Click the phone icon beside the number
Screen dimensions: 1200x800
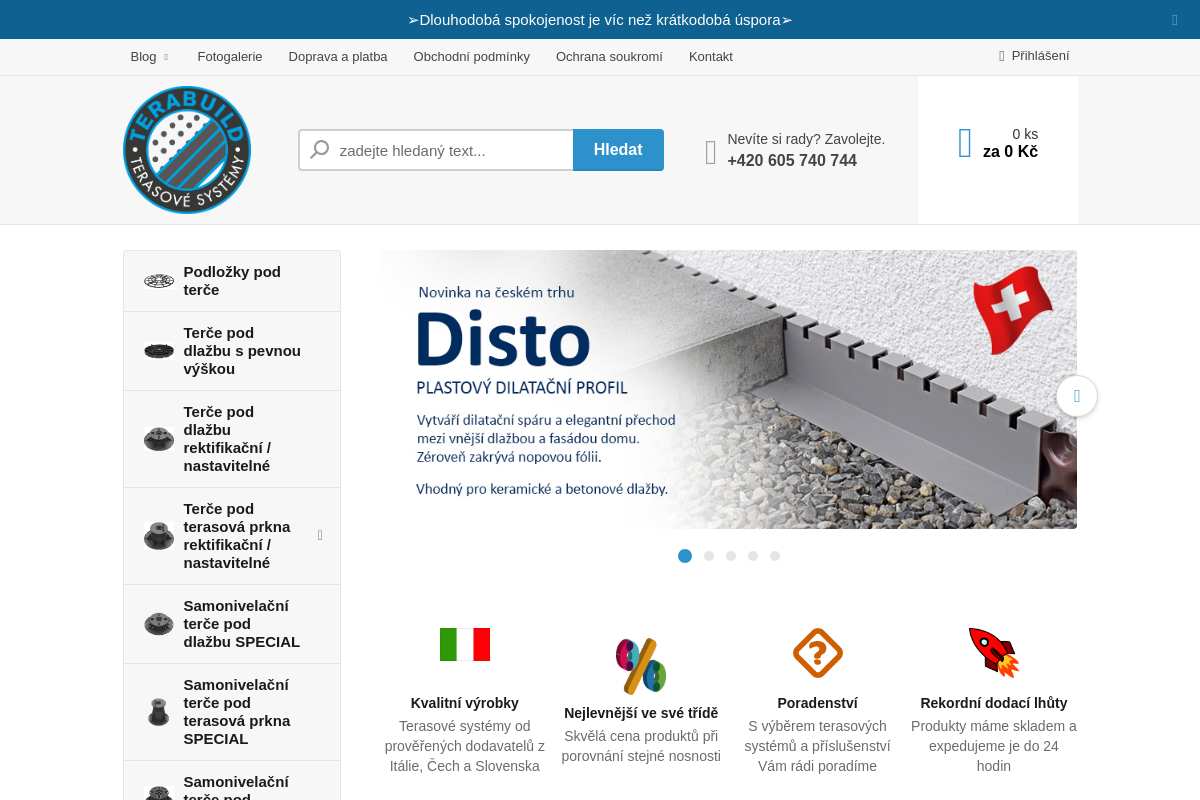point(711,152)
